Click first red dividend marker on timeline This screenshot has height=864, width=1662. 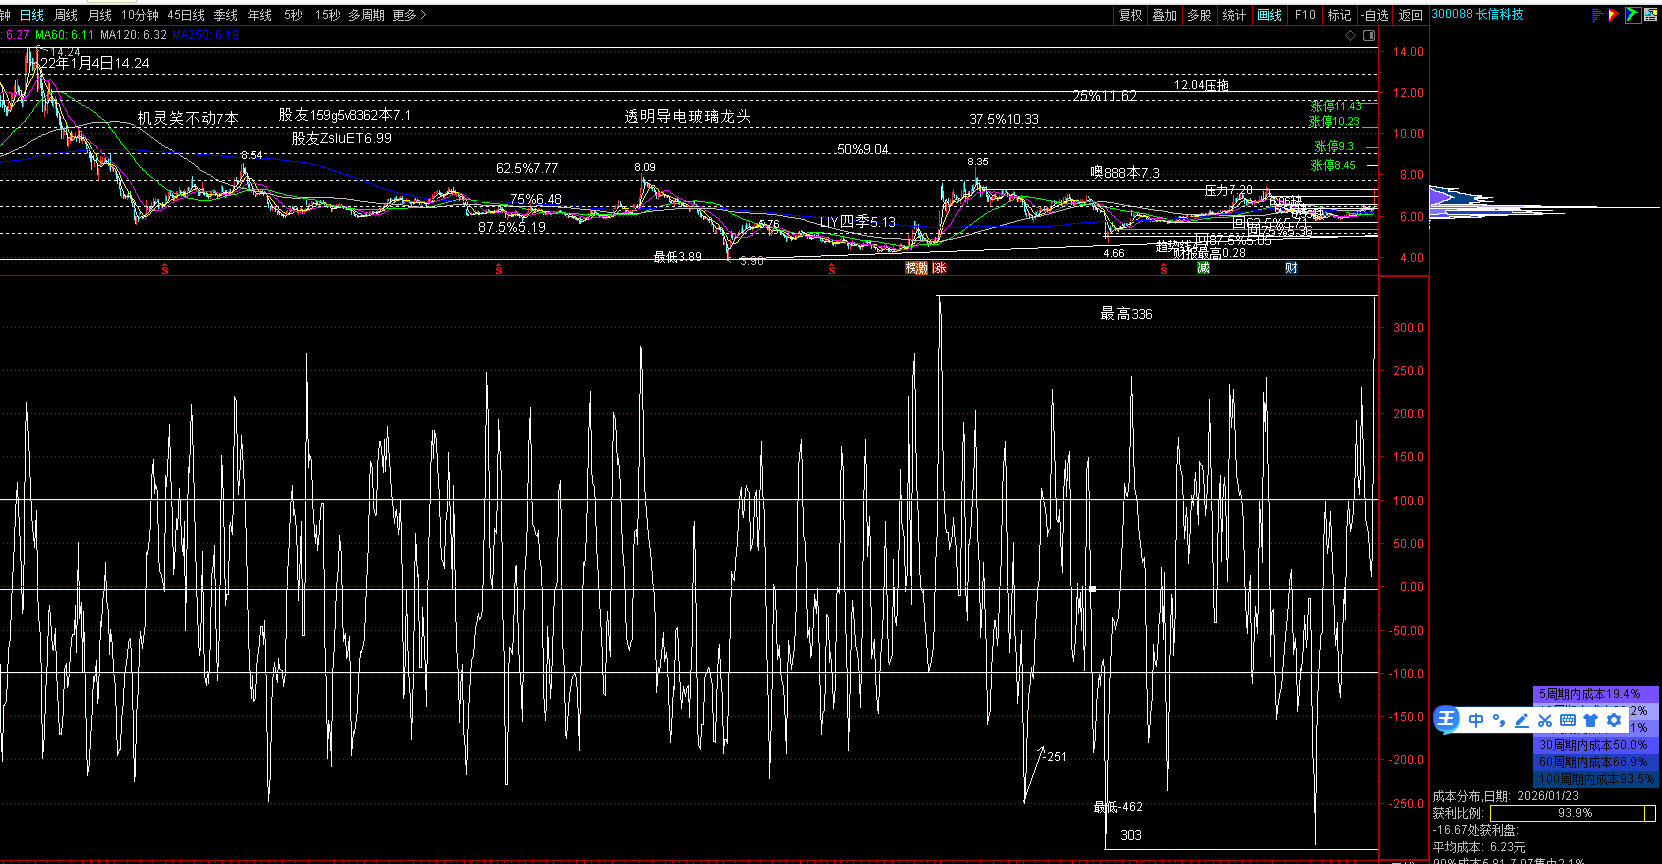[x=164, y=269]
